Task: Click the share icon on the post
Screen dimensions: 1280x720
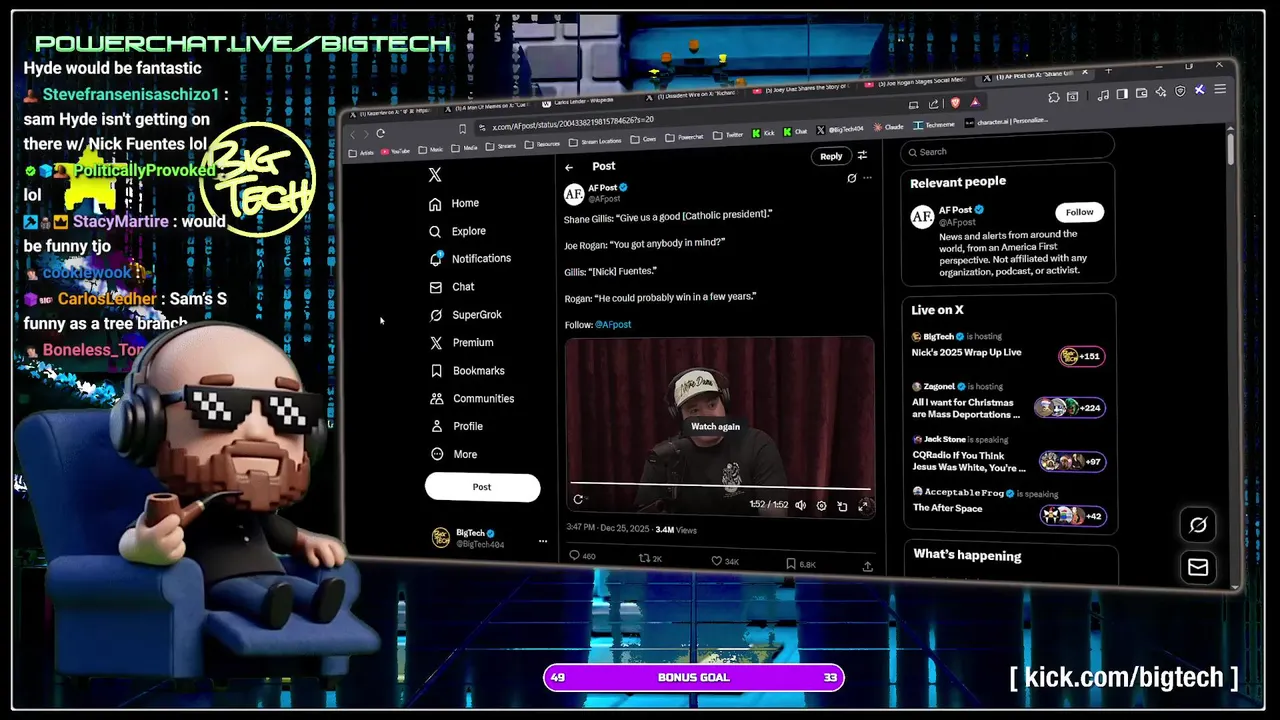Action: click(x=867, y=566)
